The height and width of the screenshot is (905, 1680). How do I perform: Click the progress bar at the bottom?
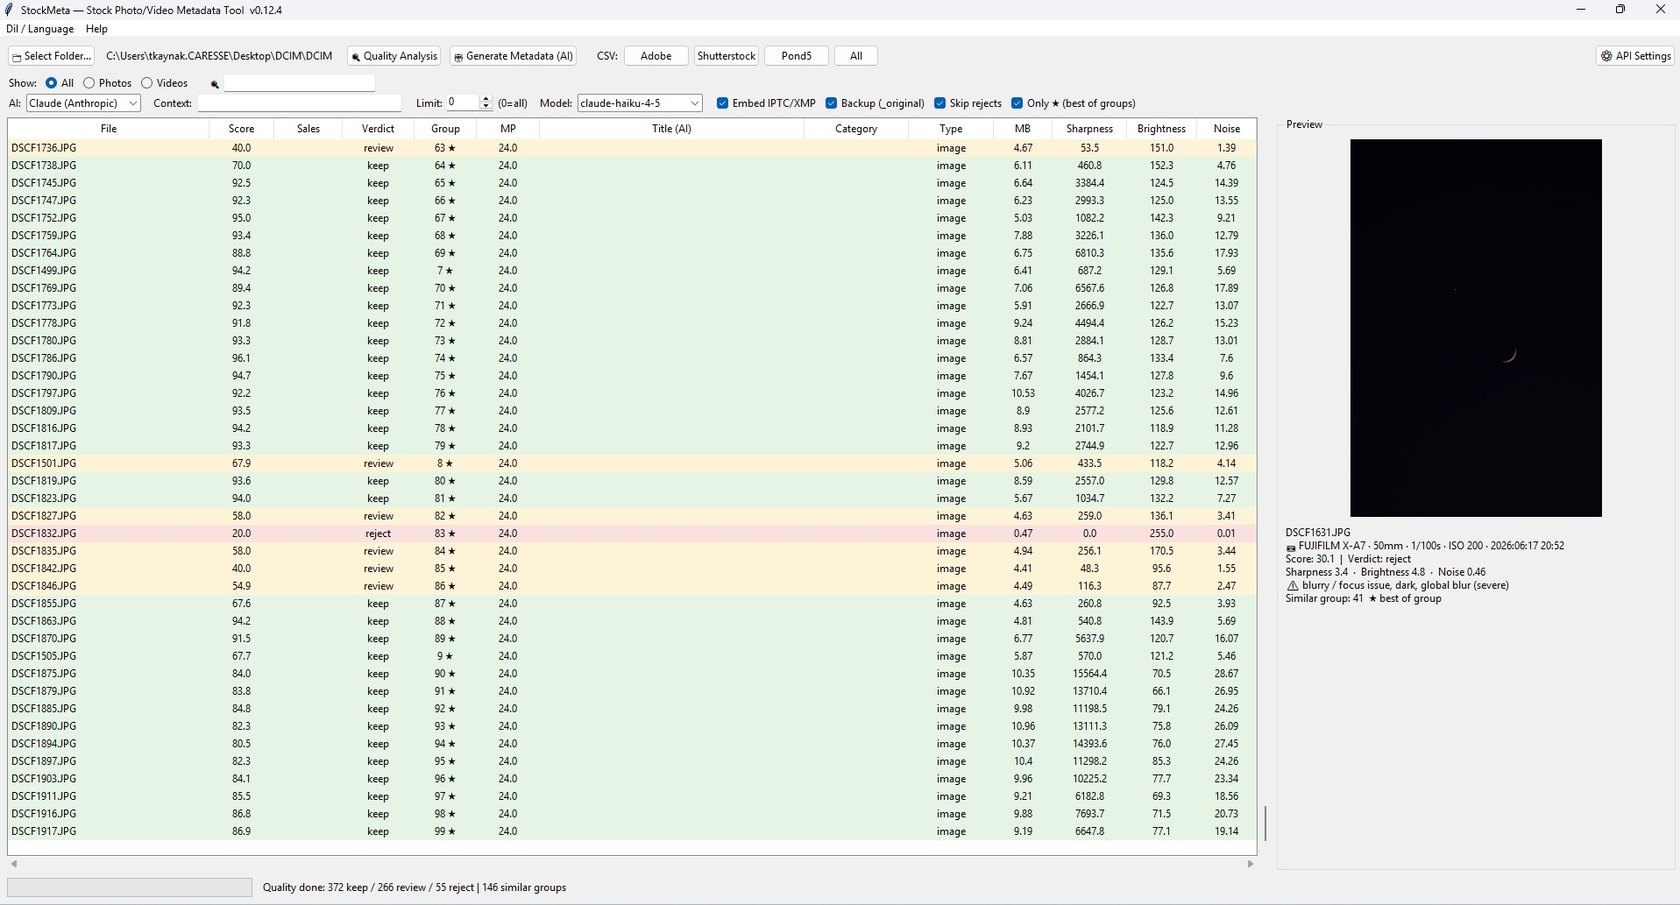pyautogui.click(x=130, y=887)
